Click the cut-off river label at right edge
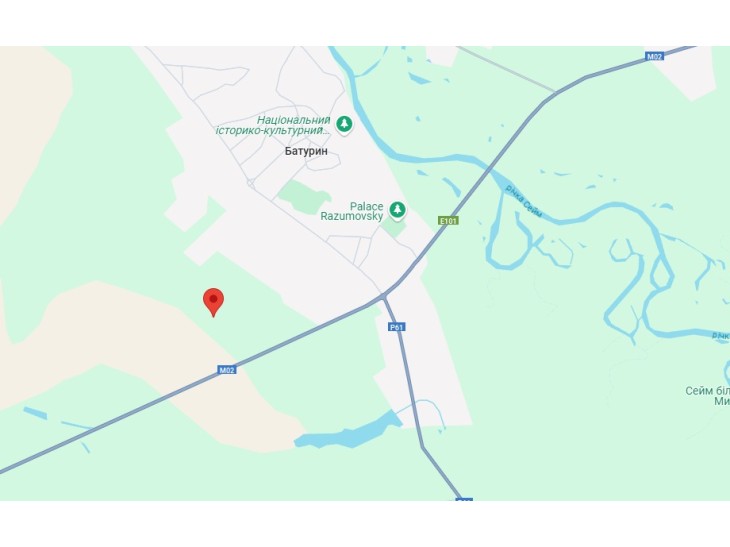 [721, 335]
